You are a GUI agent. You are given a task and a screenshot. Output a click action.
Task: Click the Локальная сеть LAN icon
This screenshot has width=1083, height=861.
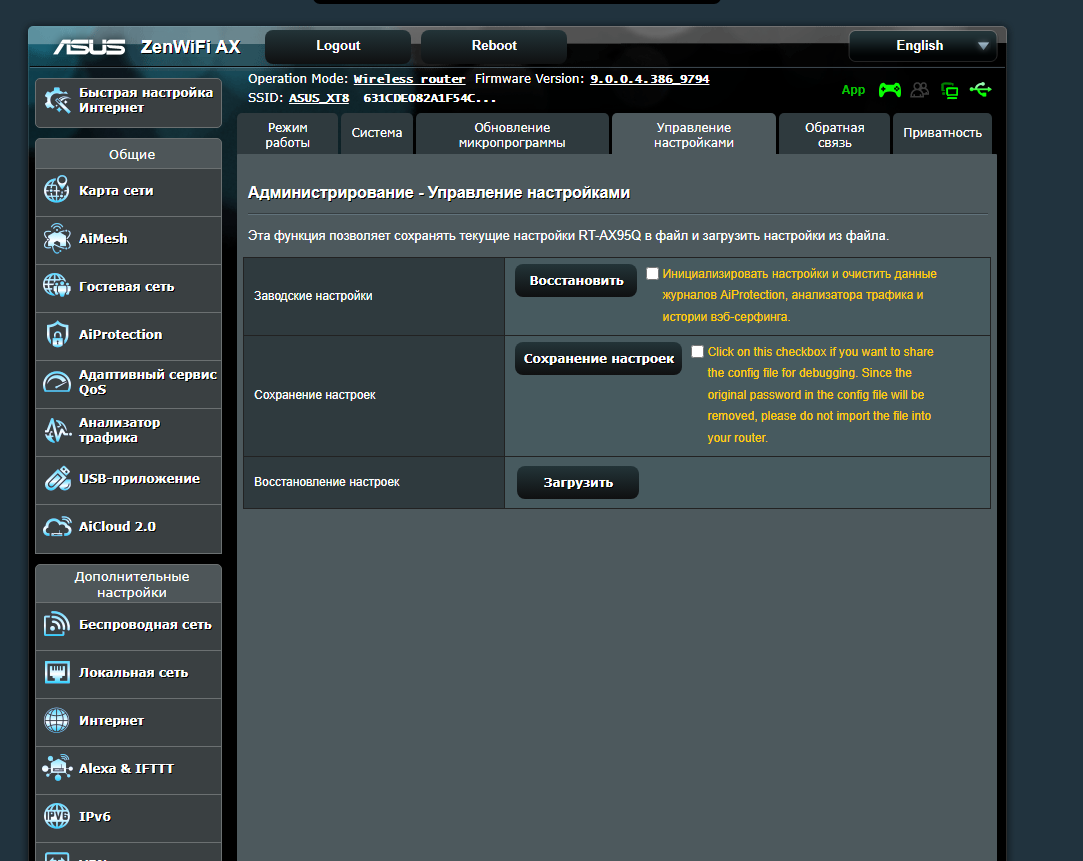click(57, 672)
